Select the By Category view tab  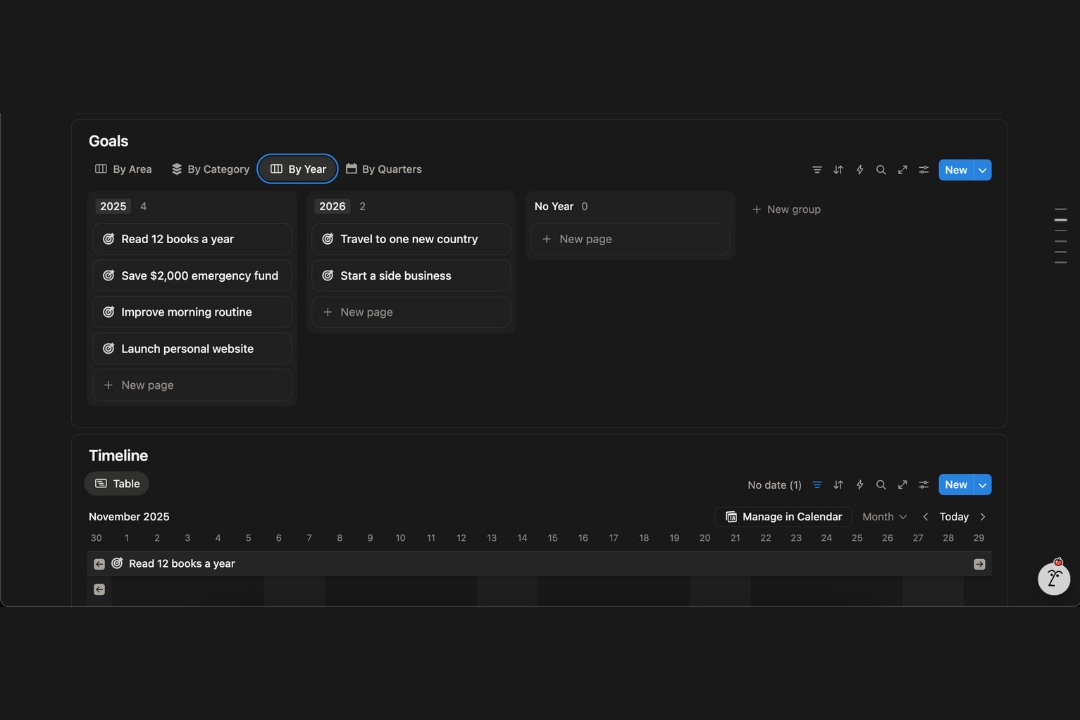pos(210,170)
